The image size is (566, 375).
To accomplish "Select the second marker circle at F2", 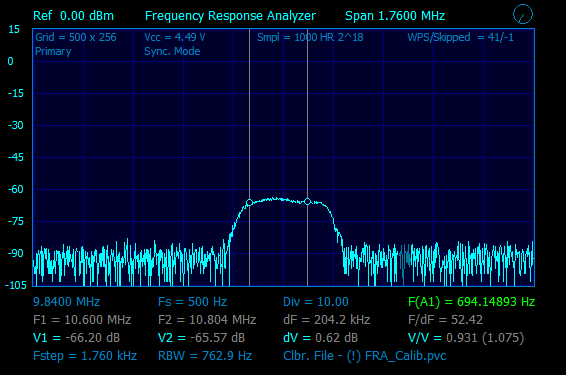I will click(x=307, y=201).
